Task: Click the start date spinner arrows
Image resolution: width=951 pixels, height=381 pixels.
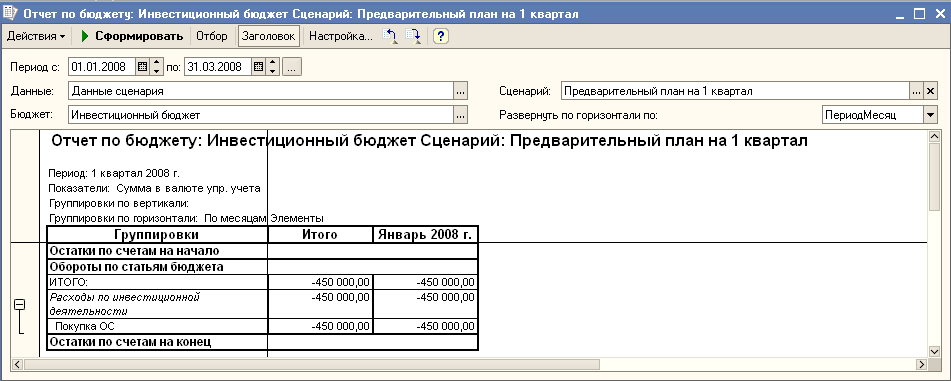Action: point(156,67)
